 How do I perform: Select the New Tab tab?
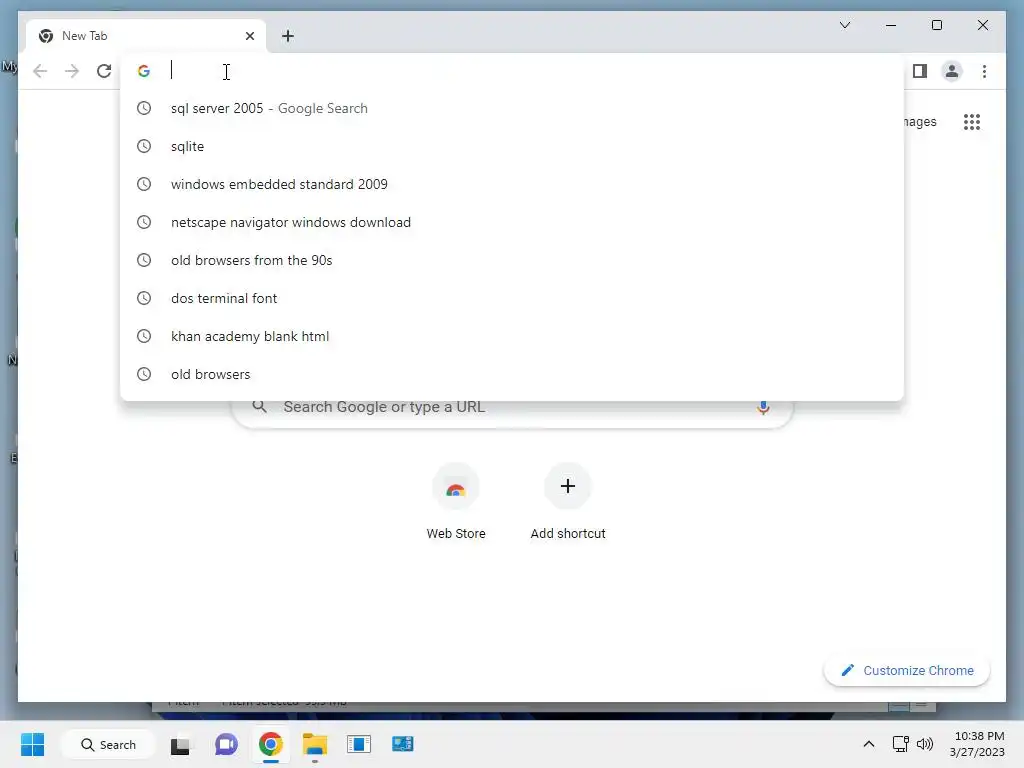click(145, 36)
